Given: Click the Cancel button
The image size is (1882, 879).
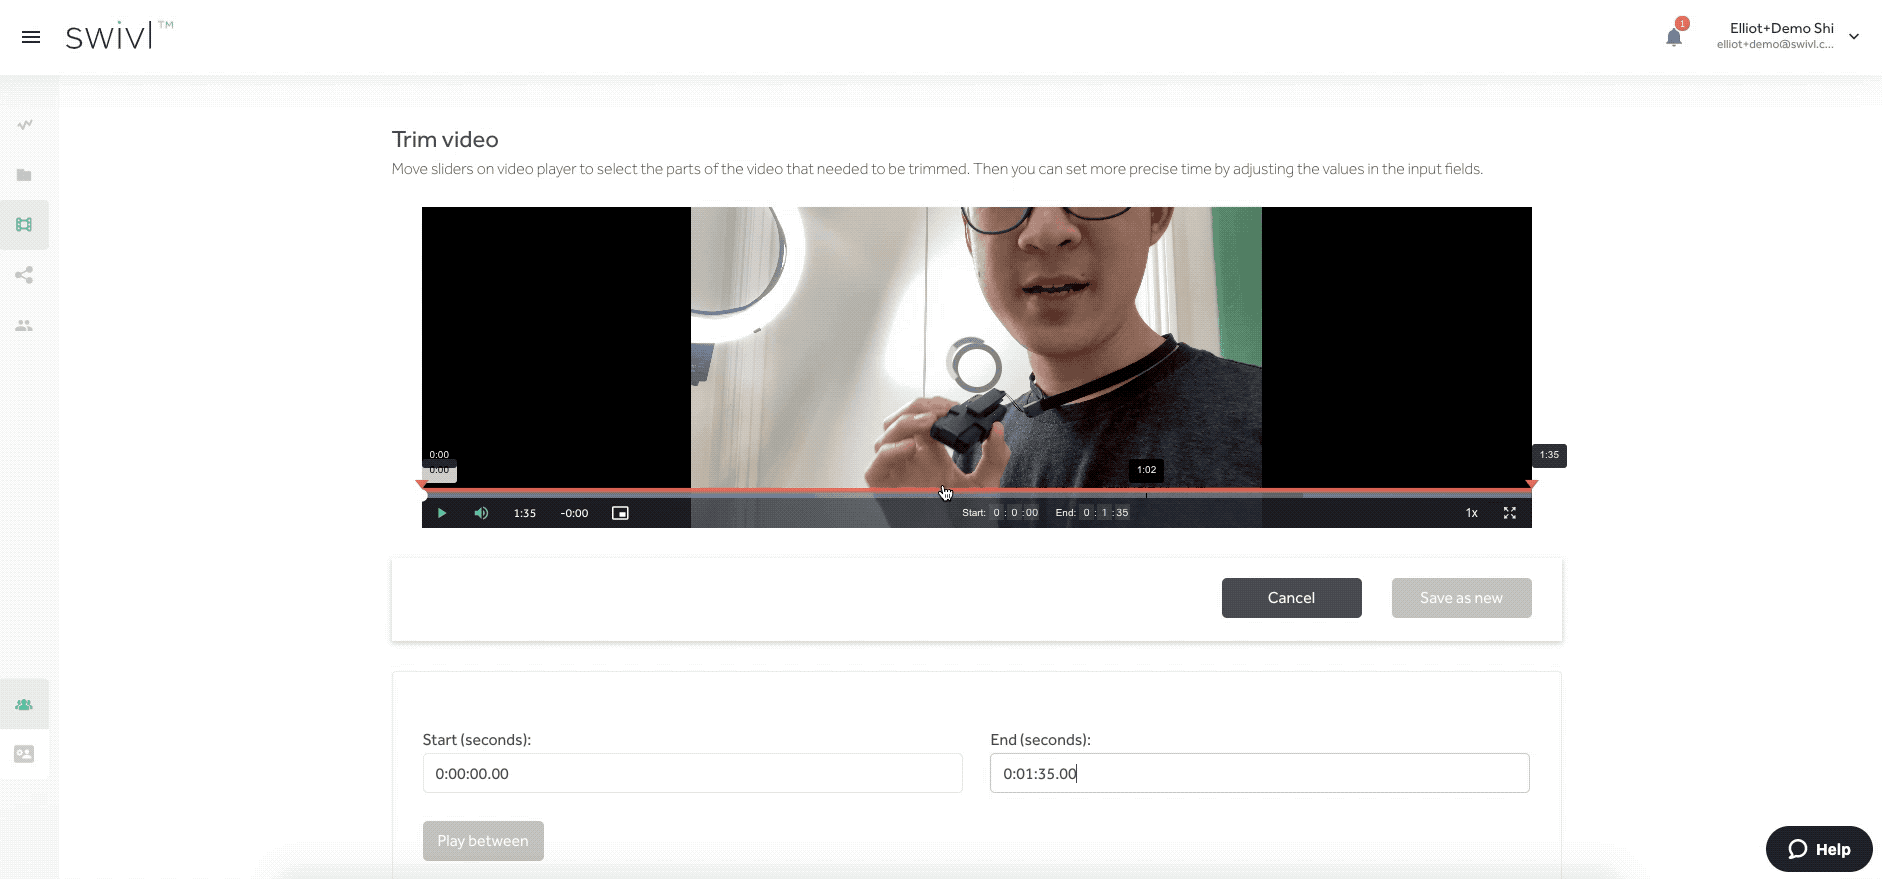Looking at the screenshot, I should click(x=1291, y=598).
